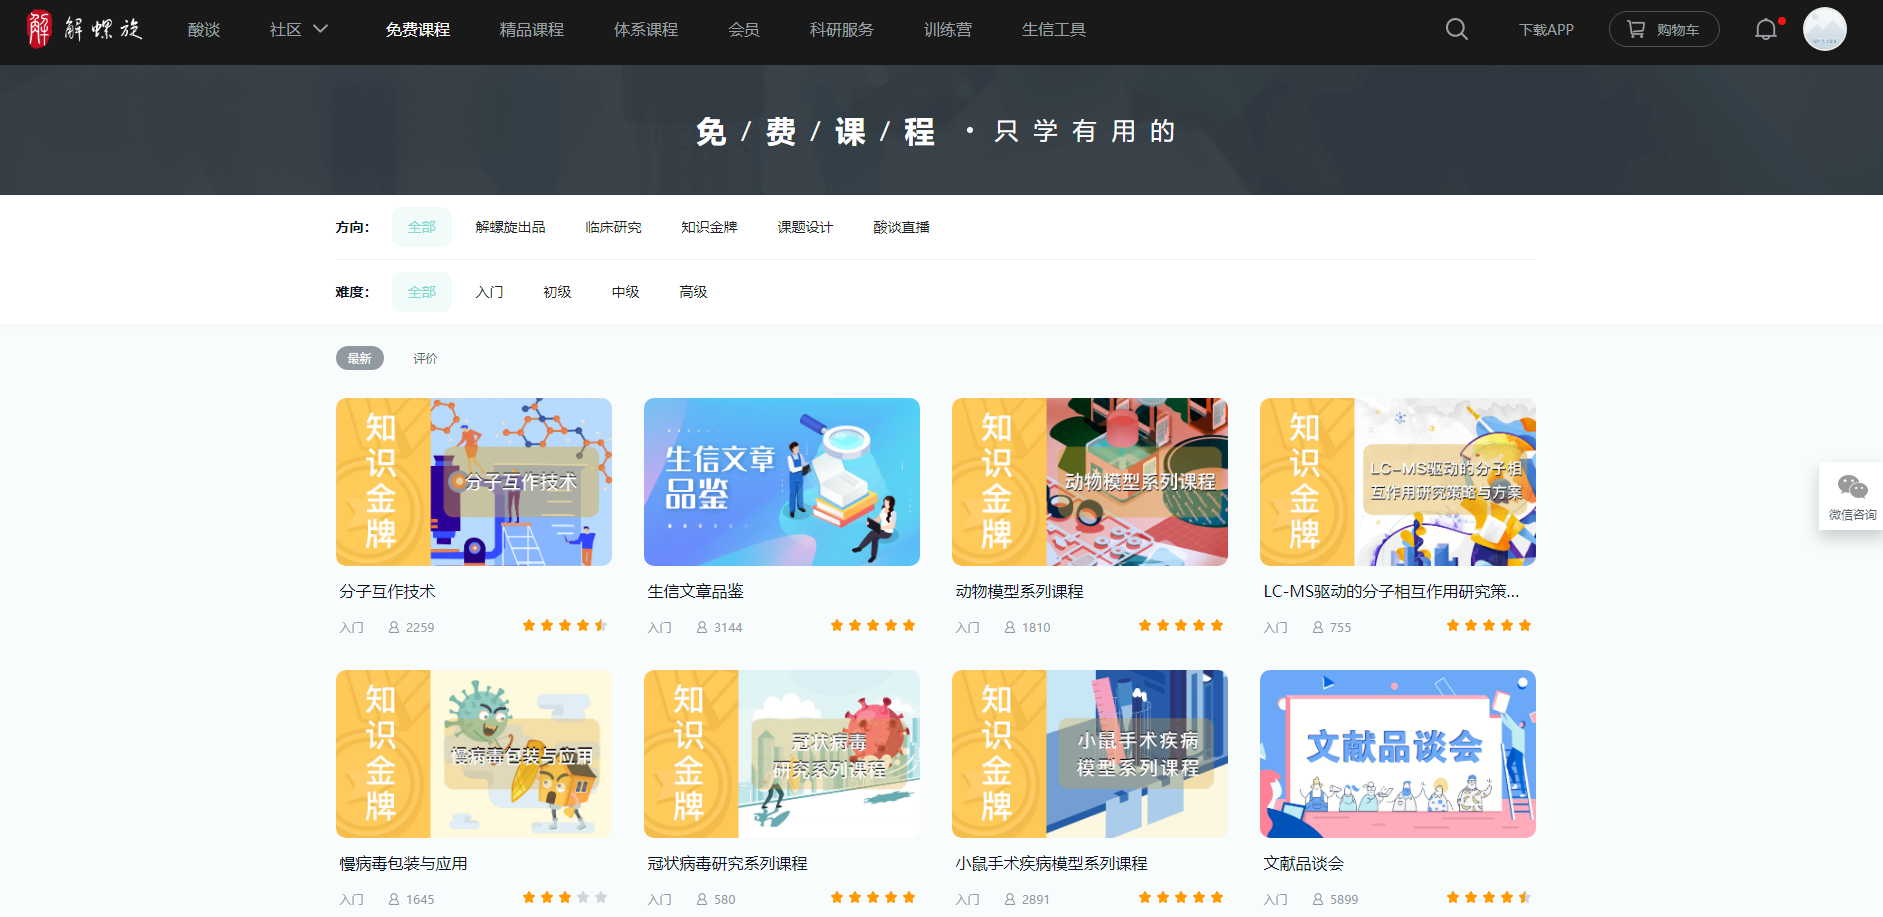Filter direction by 临床研究
Image resolution: width=1883 pixels, height=917 pixels.
click(614, 227)
